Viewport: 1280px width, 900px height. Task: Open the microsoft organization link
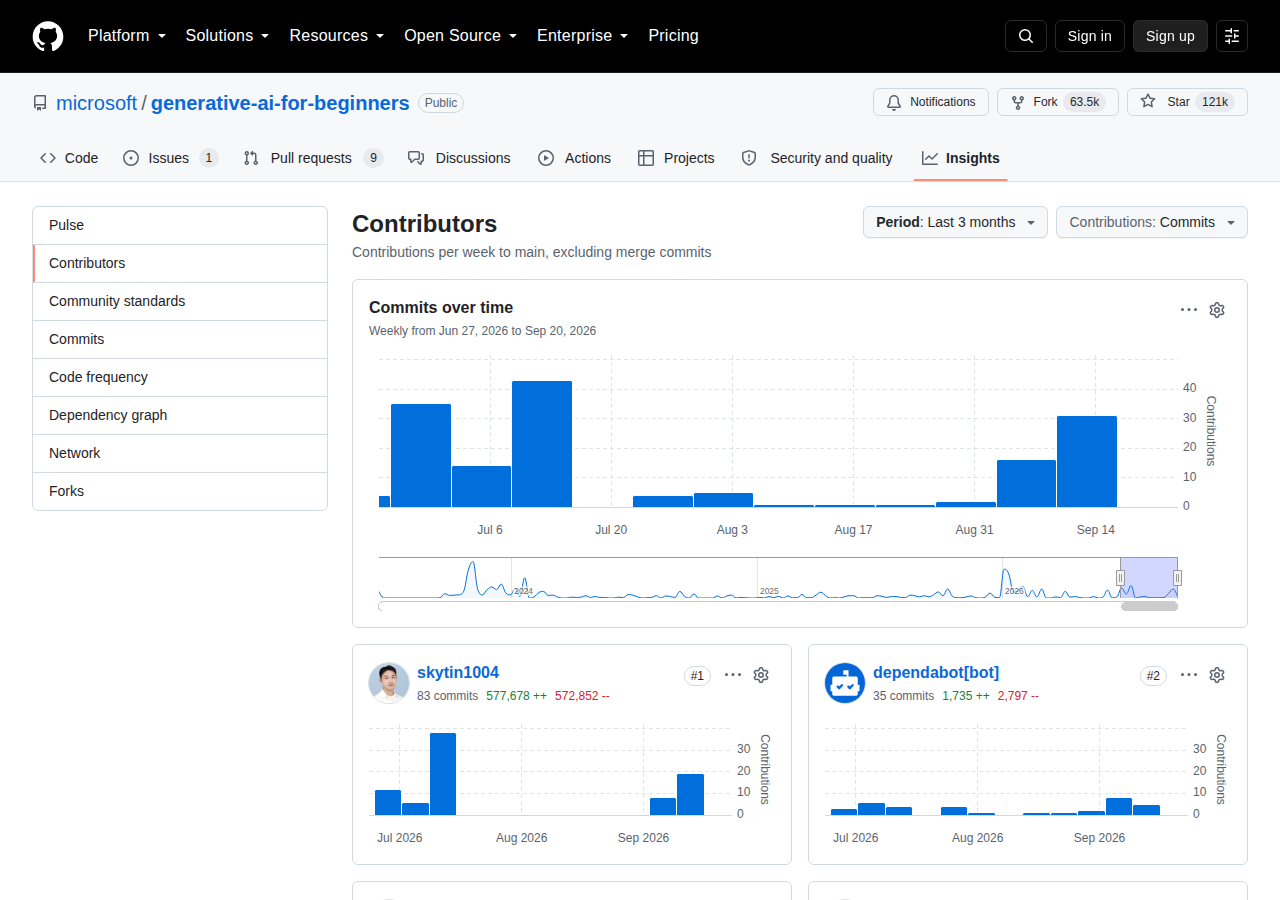(x=97, y=103)
